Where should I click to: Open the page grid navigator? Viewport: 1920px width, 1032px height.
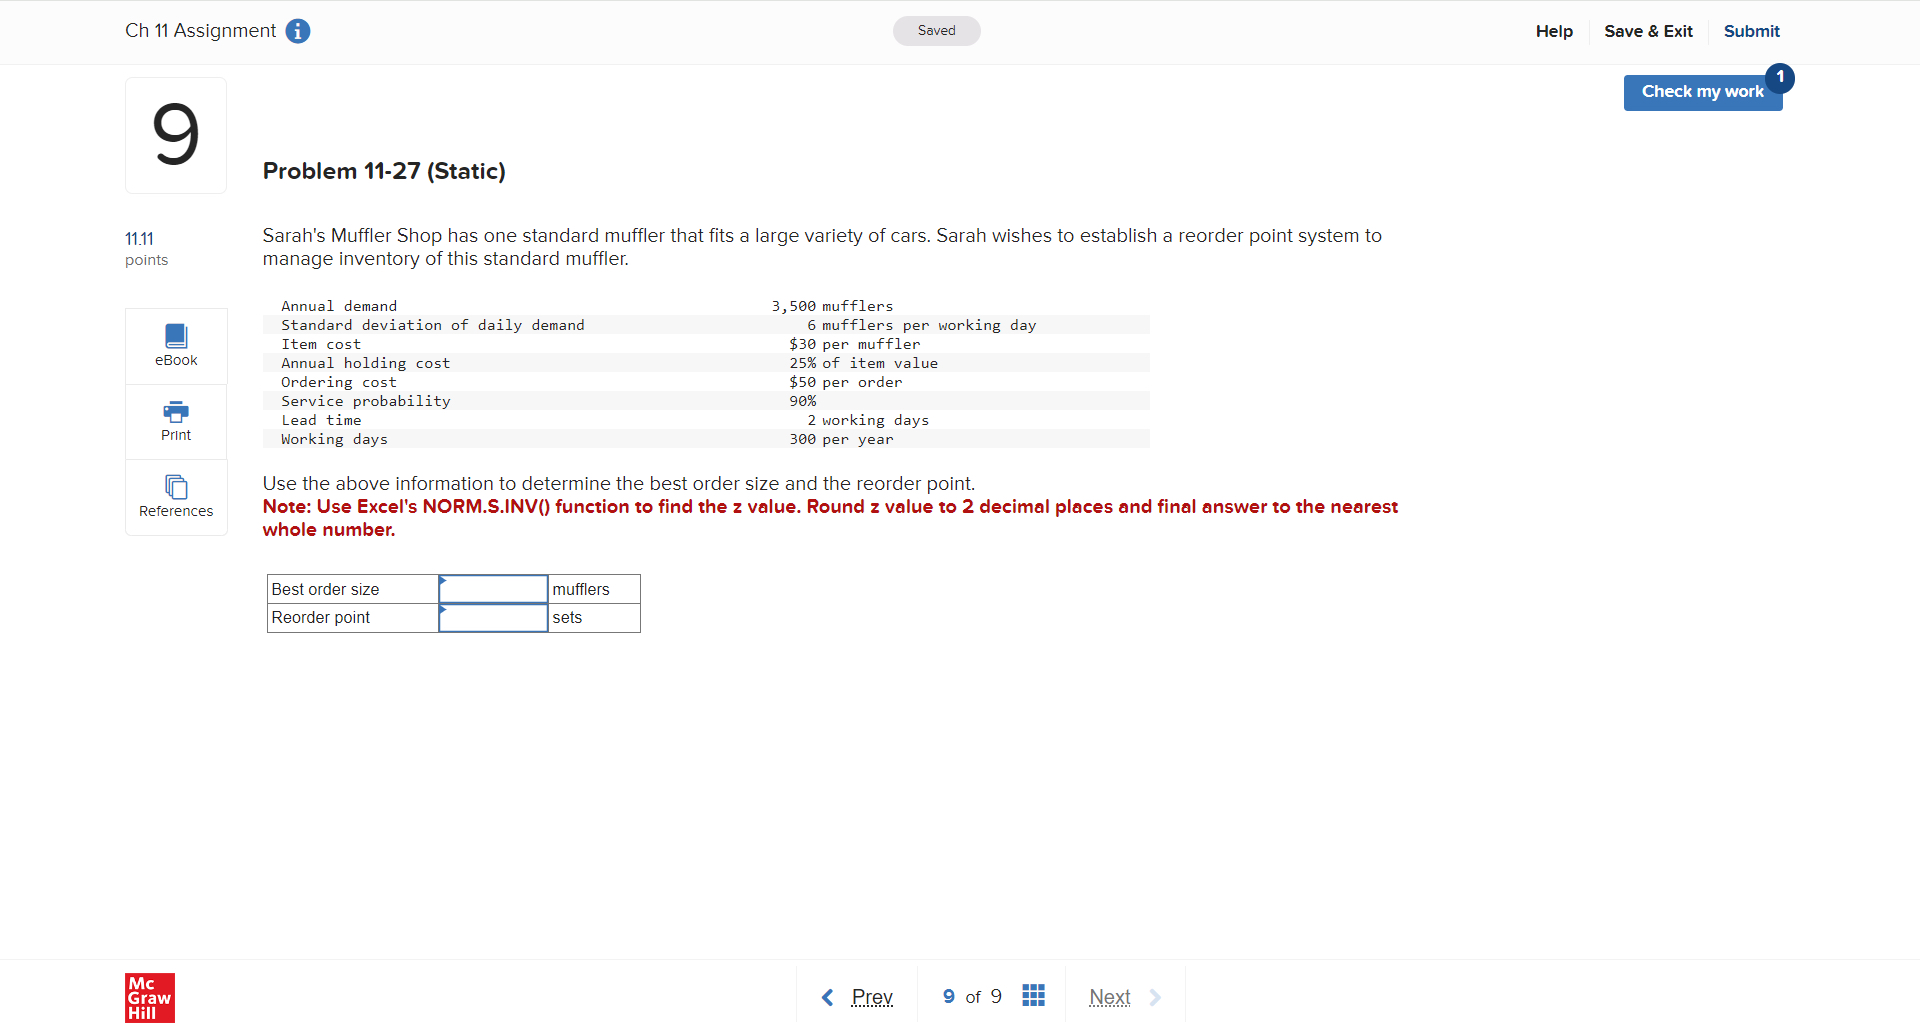pyautogui.click(x=1034, y=995)
